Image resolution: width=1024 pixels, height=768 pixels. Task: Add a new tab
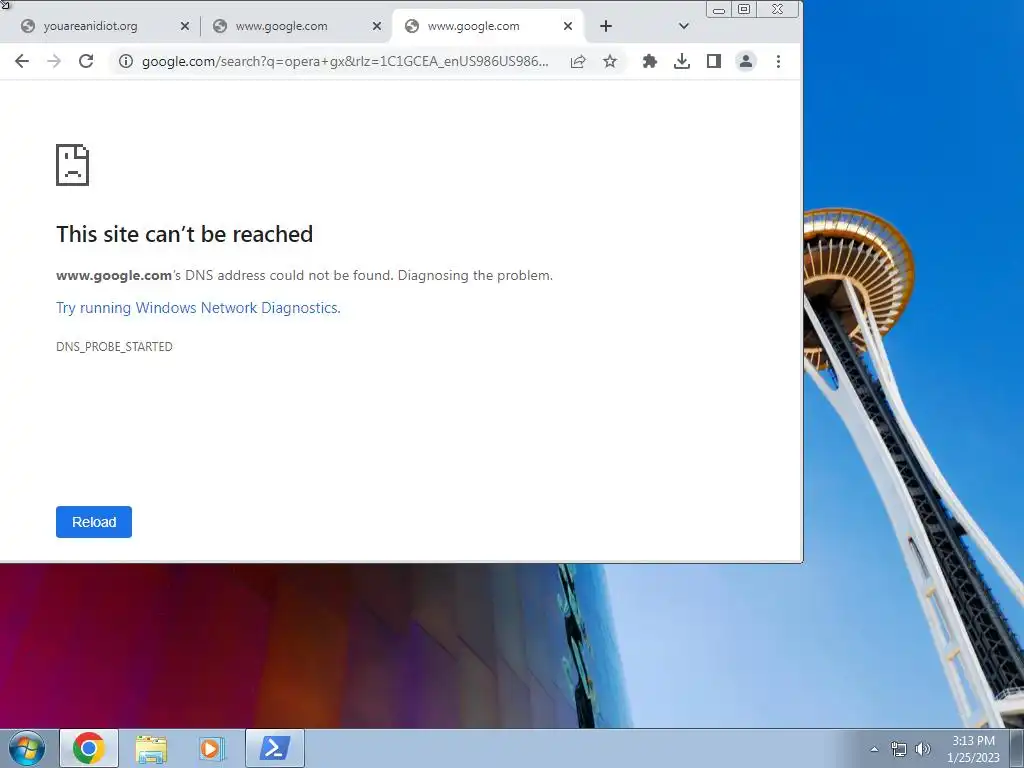[x=606, y=26]
